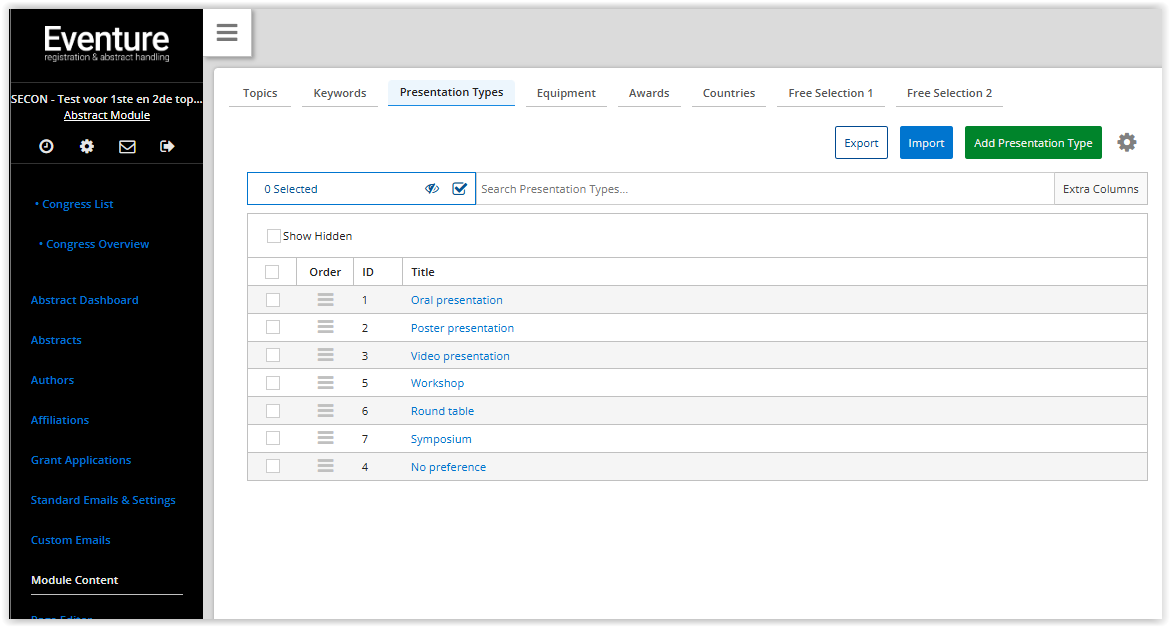Tick the select-all checkbox in table header

[272, 272]
